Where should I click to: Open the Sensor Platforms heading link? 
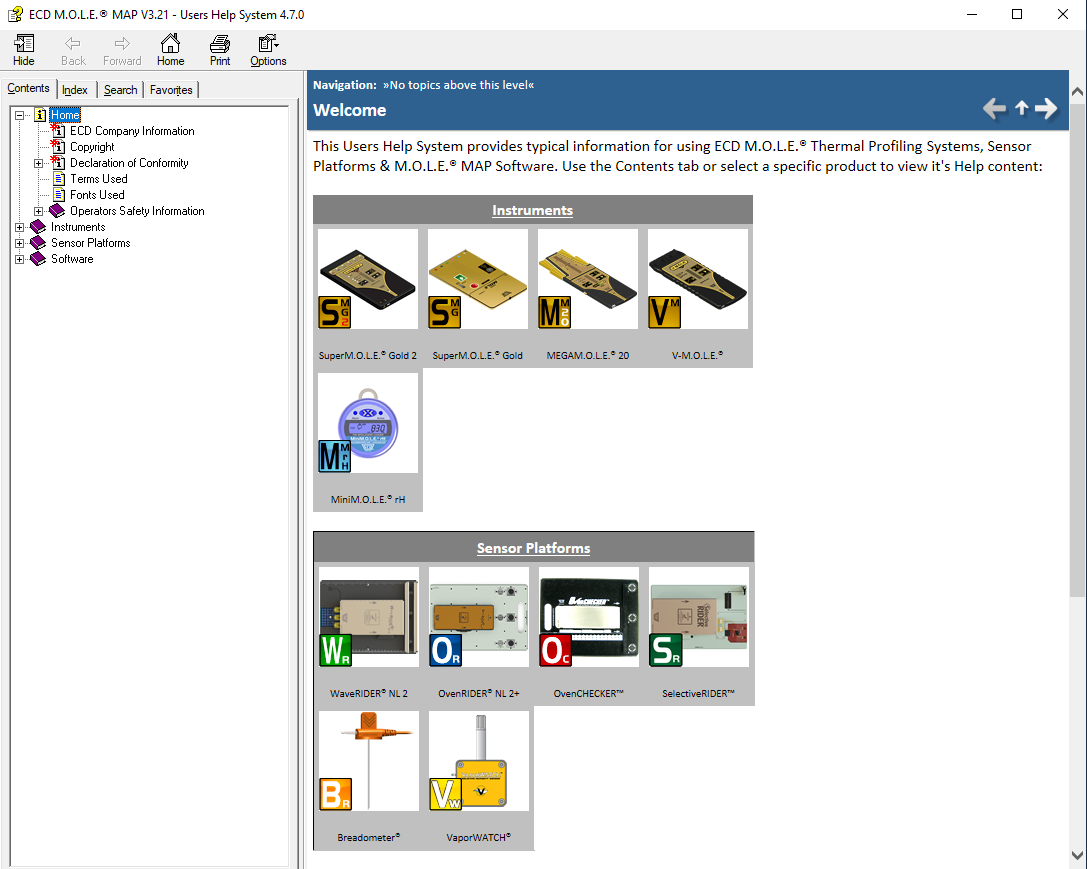[x=533, y=548]
